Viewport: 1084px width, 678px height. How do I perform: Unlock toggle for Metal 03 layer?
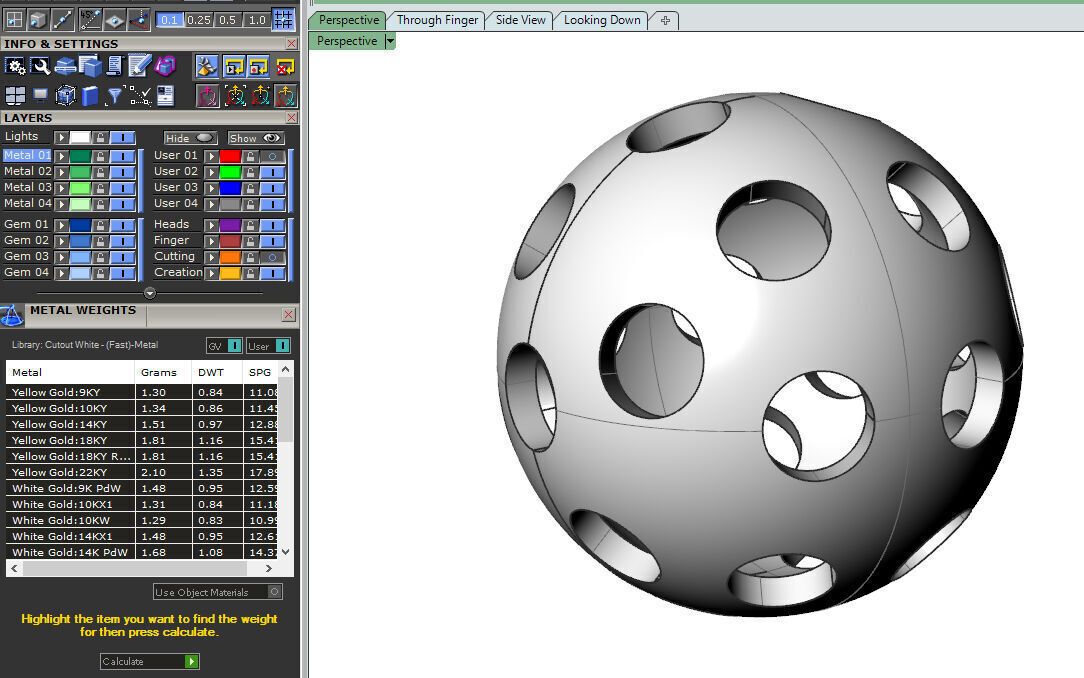[x=100, y=188]
